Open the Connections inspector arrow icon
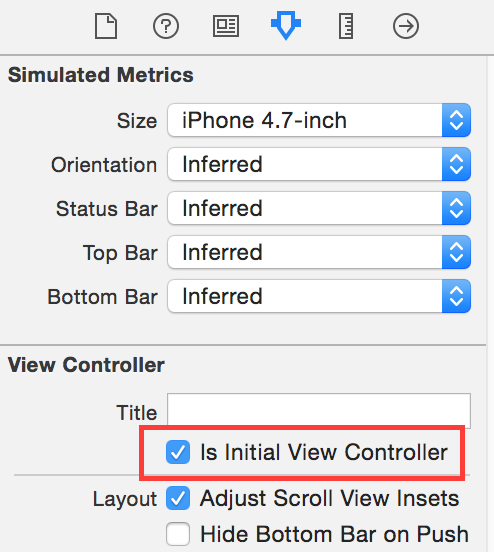Viewport: 494px width, 552px height. (406, 26)
